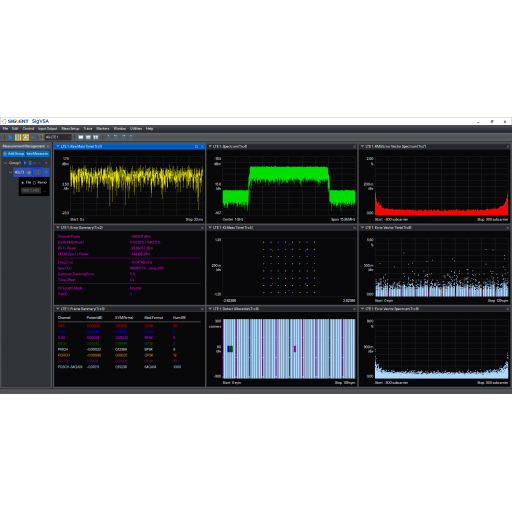Open the MeasSetup menu
Image resolution: width=512 pixels, height=512 pixels.
(70, 129)
